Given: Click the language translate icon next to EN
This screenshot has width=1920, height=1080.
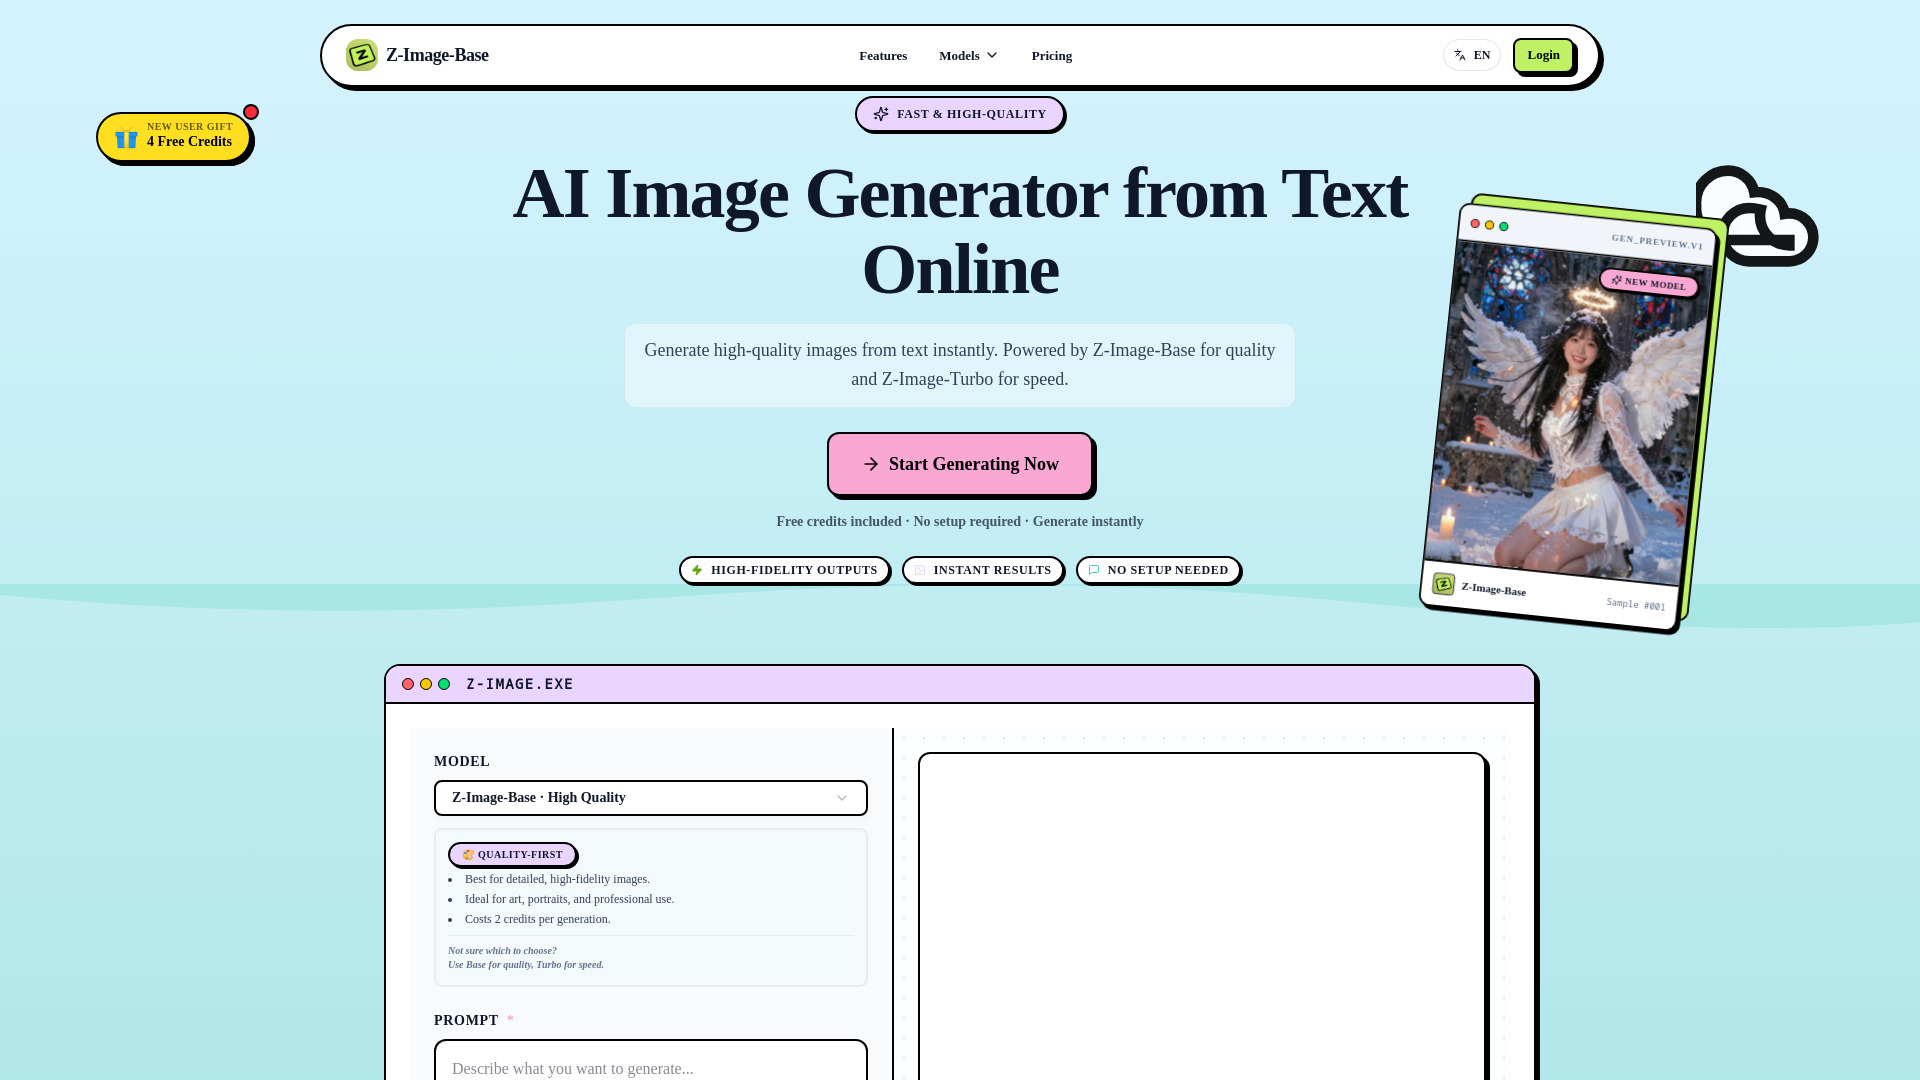Looking at the screenshot, I should 1459,55.
